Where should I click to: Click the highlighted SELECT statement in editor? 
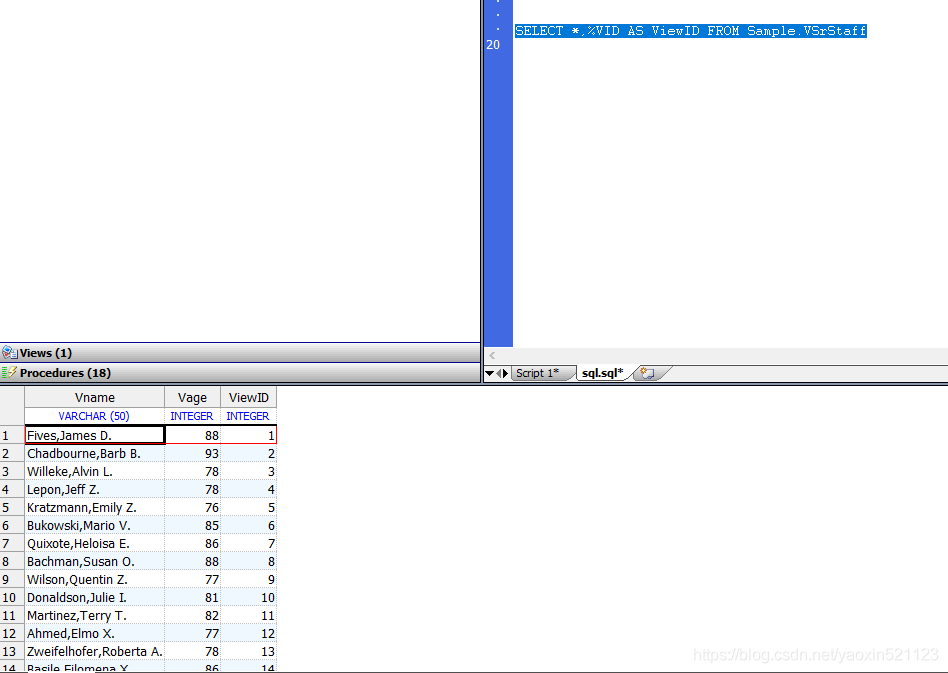(690, 31)
